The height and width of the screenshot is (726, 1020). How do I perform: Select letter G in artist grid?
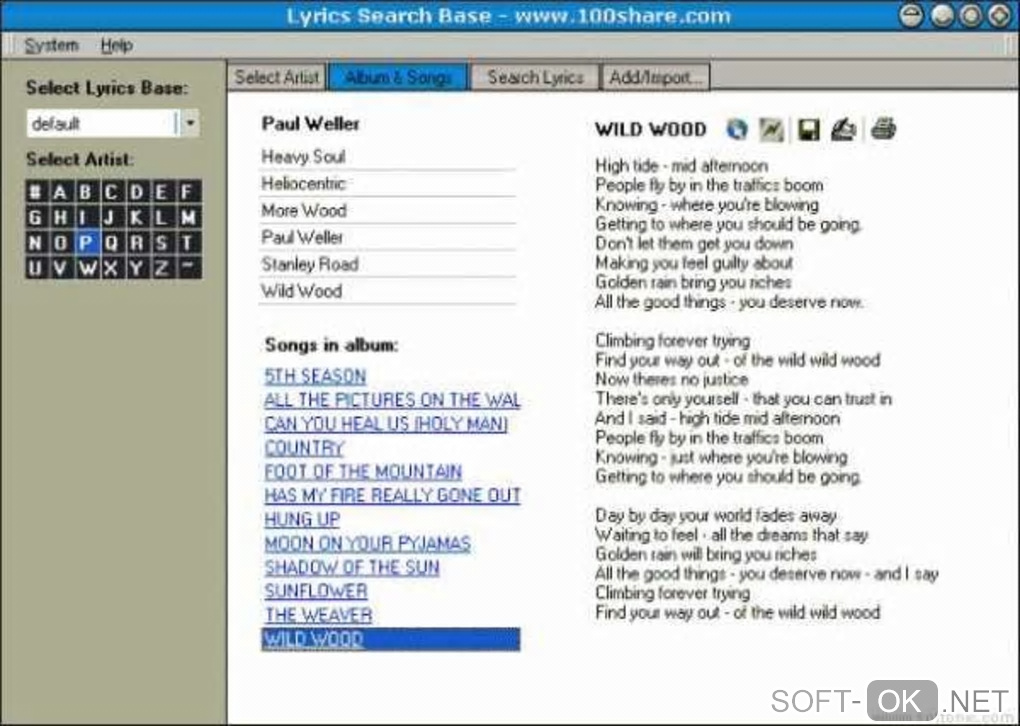(x=36, y=217)
